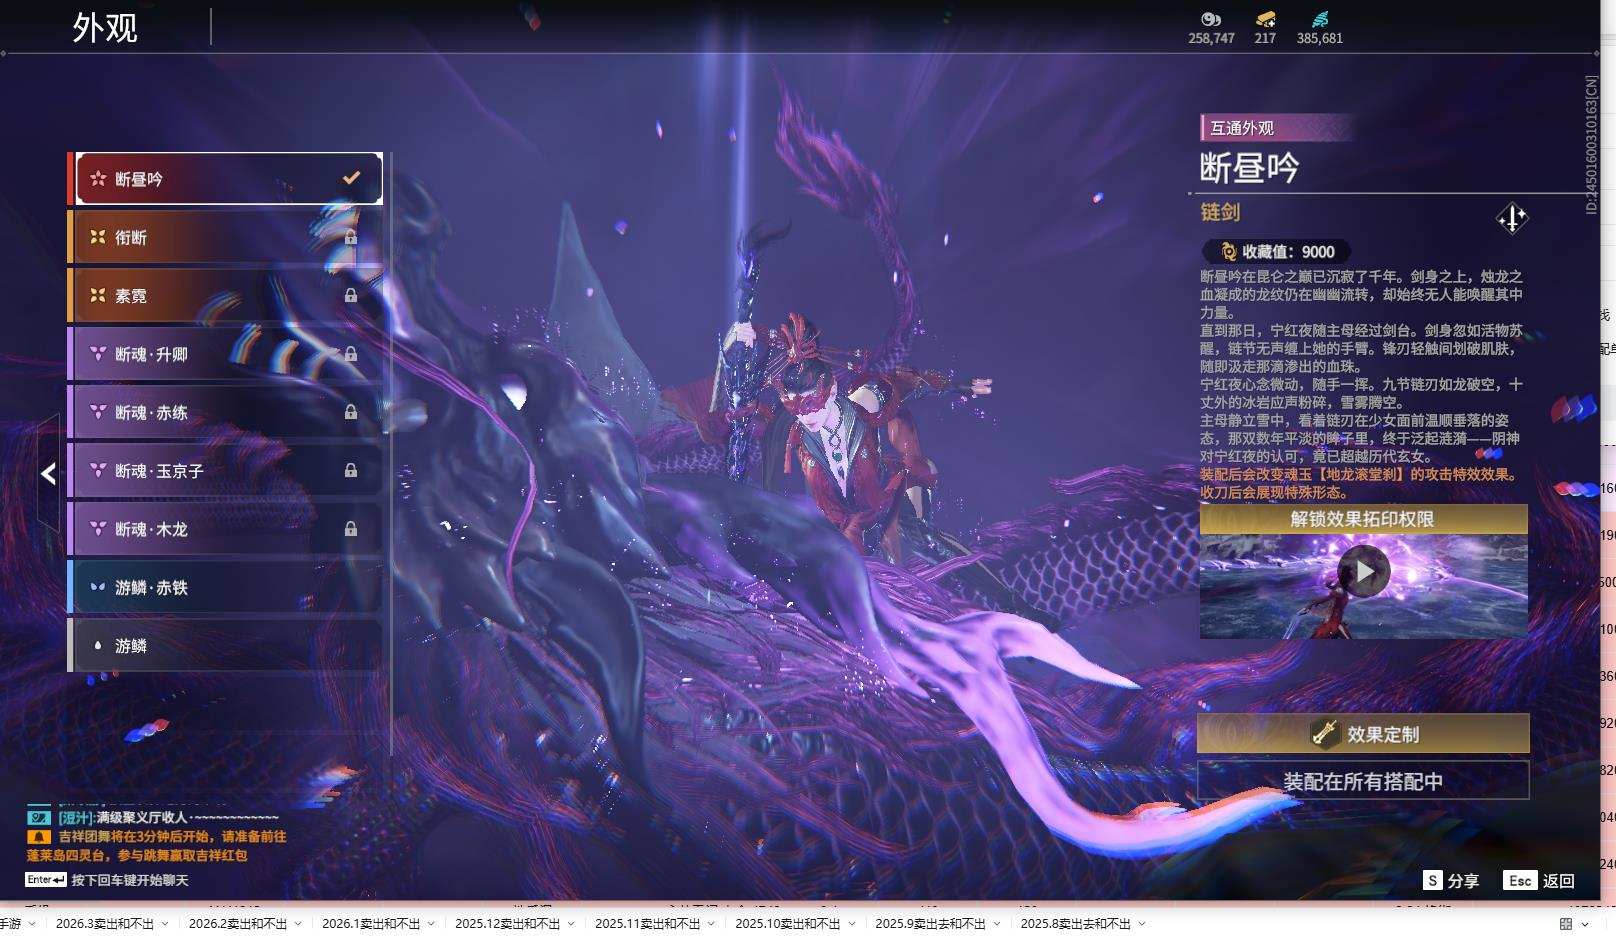Click the 断魂·升卿 rarity icon
Viewport: 1616px width, 939px height.
pos(98,354)
